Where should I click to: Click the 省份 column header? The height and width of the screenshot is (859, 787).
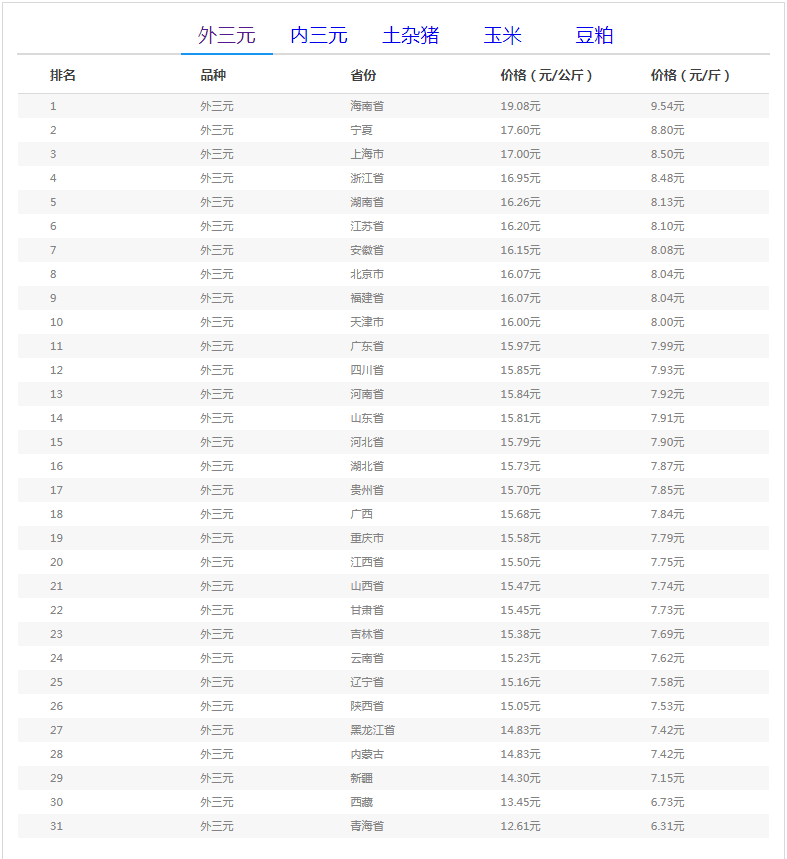363,75
